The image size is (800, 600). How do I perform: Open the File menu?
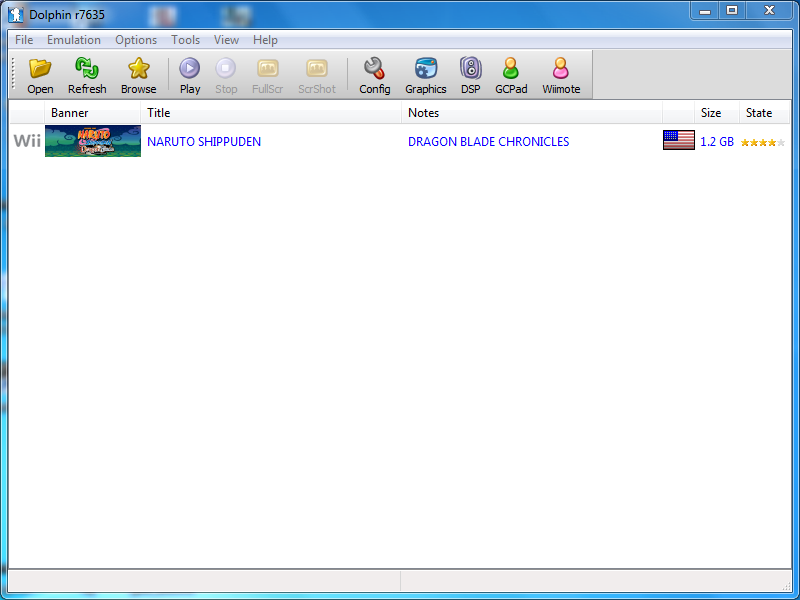[x=24, y=40]
